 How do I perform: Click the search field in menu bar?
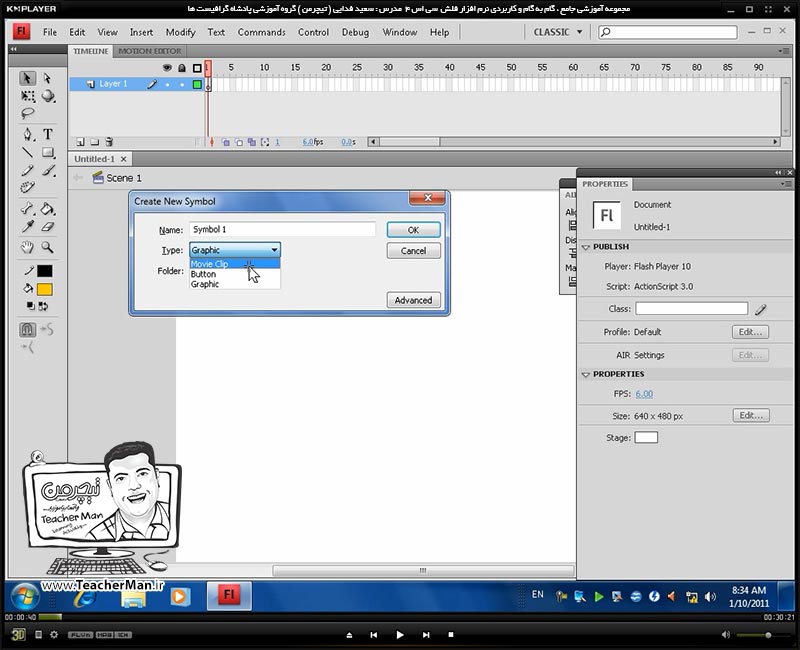668,32
